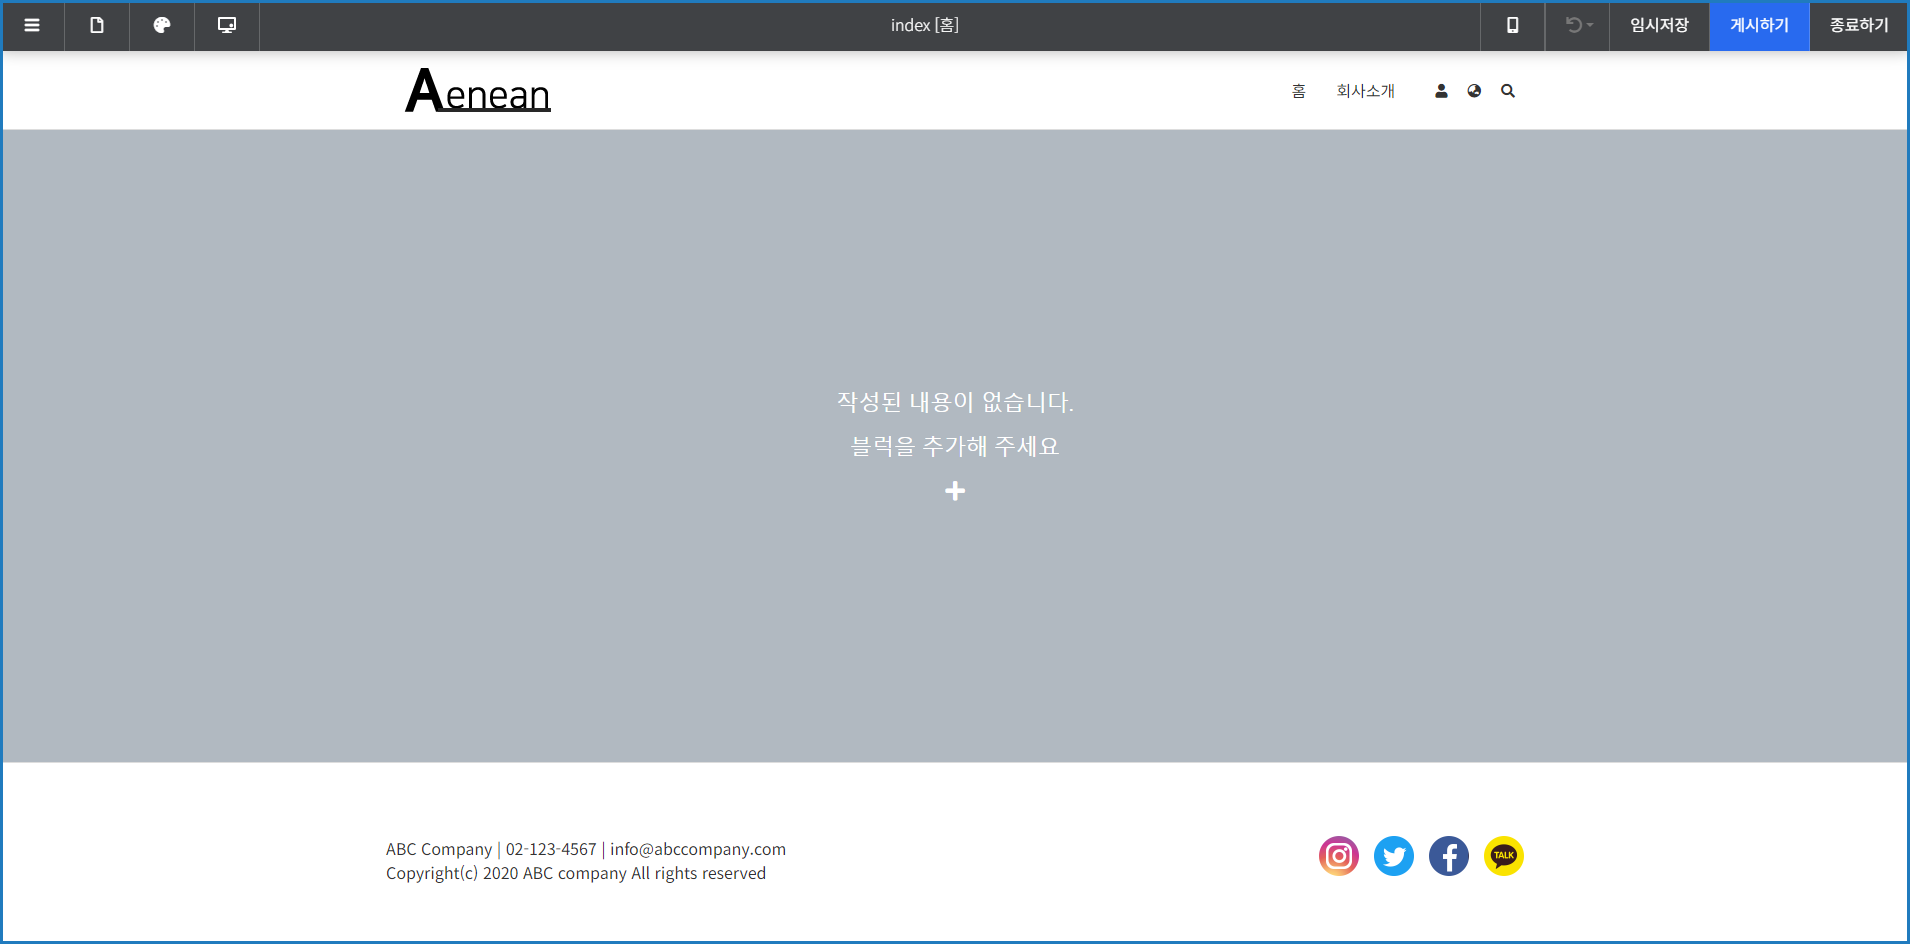Click the 종료하기 exit button

tap(1856, 26)
